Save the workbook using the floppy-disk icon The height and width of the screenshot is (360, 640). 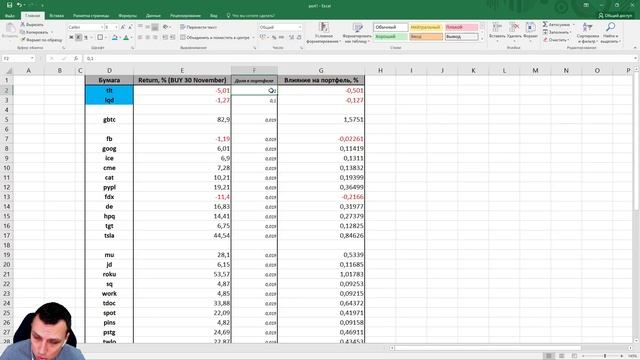[9, 5]
